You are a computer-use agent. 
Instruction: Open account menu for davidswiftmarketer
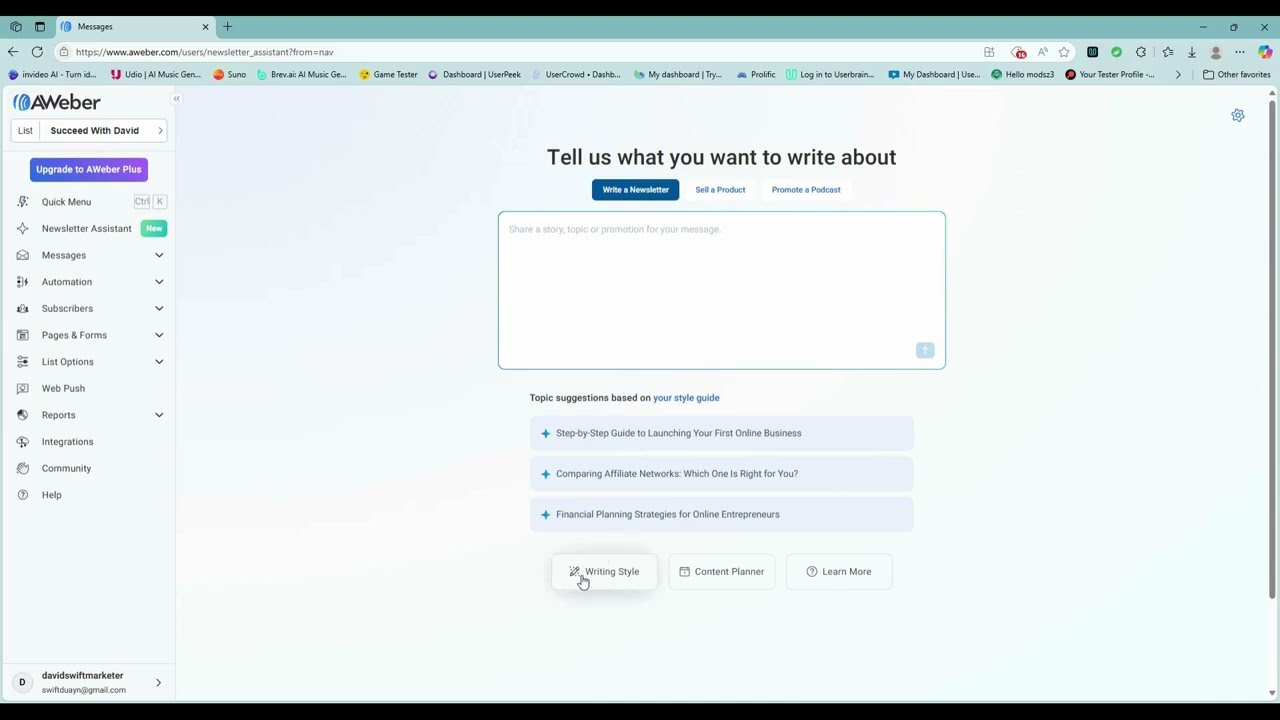click(88, 683)
